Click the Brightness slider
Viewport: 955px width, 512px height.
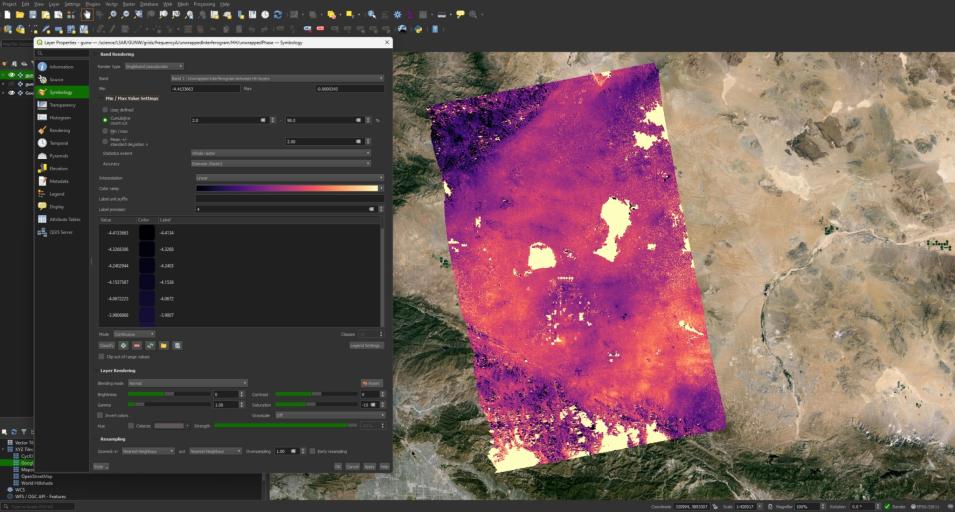[169, 395]
